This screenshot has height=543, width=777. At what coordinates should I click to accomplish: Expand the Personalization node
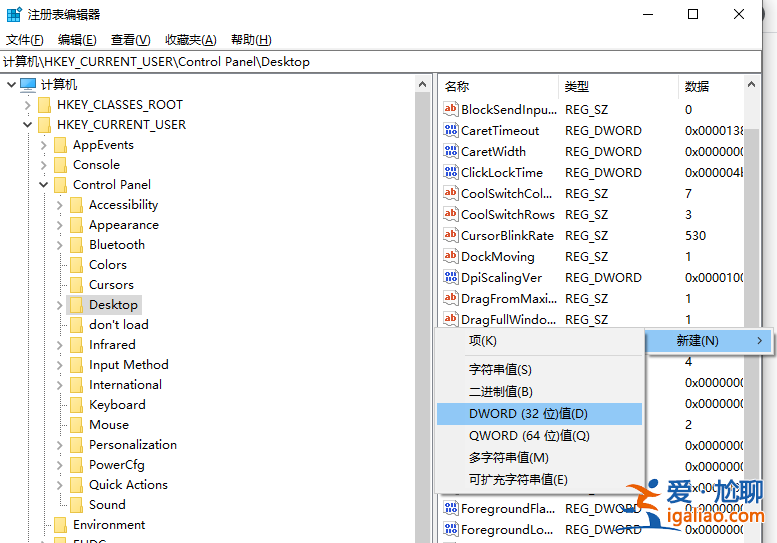tap(59, 445)
